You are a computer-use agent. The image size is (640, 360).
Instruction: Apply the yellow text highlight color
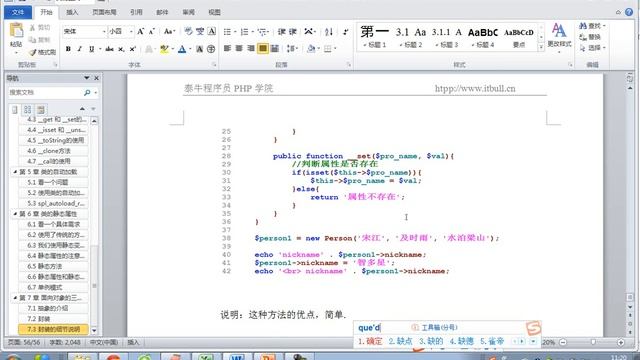164,49
